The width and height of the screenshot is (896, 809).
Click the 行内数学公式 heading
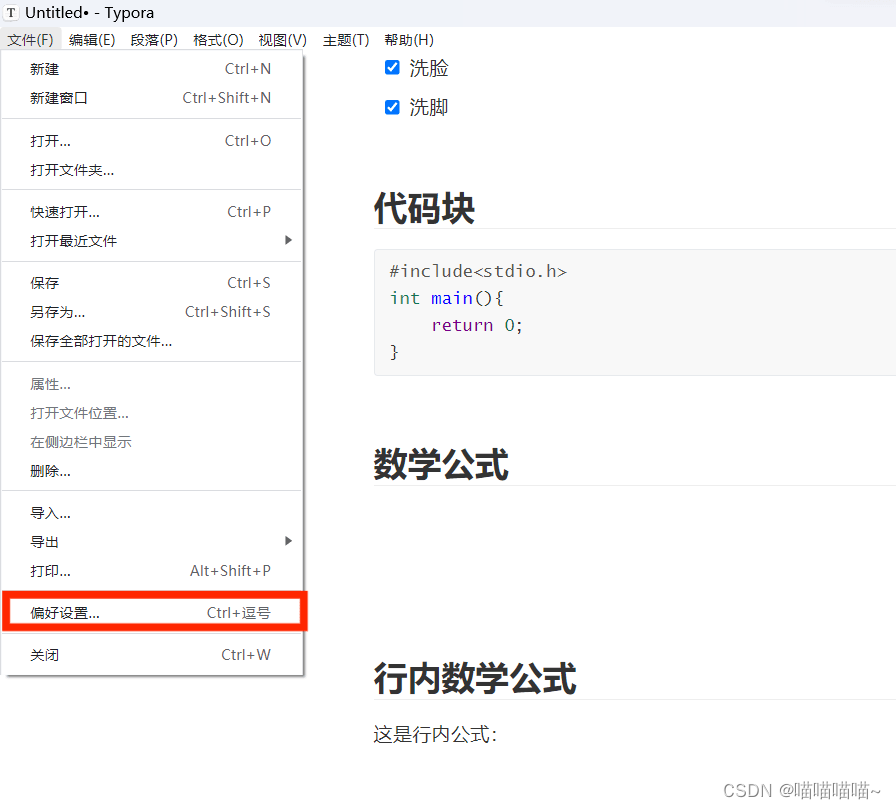coord(475,678)
